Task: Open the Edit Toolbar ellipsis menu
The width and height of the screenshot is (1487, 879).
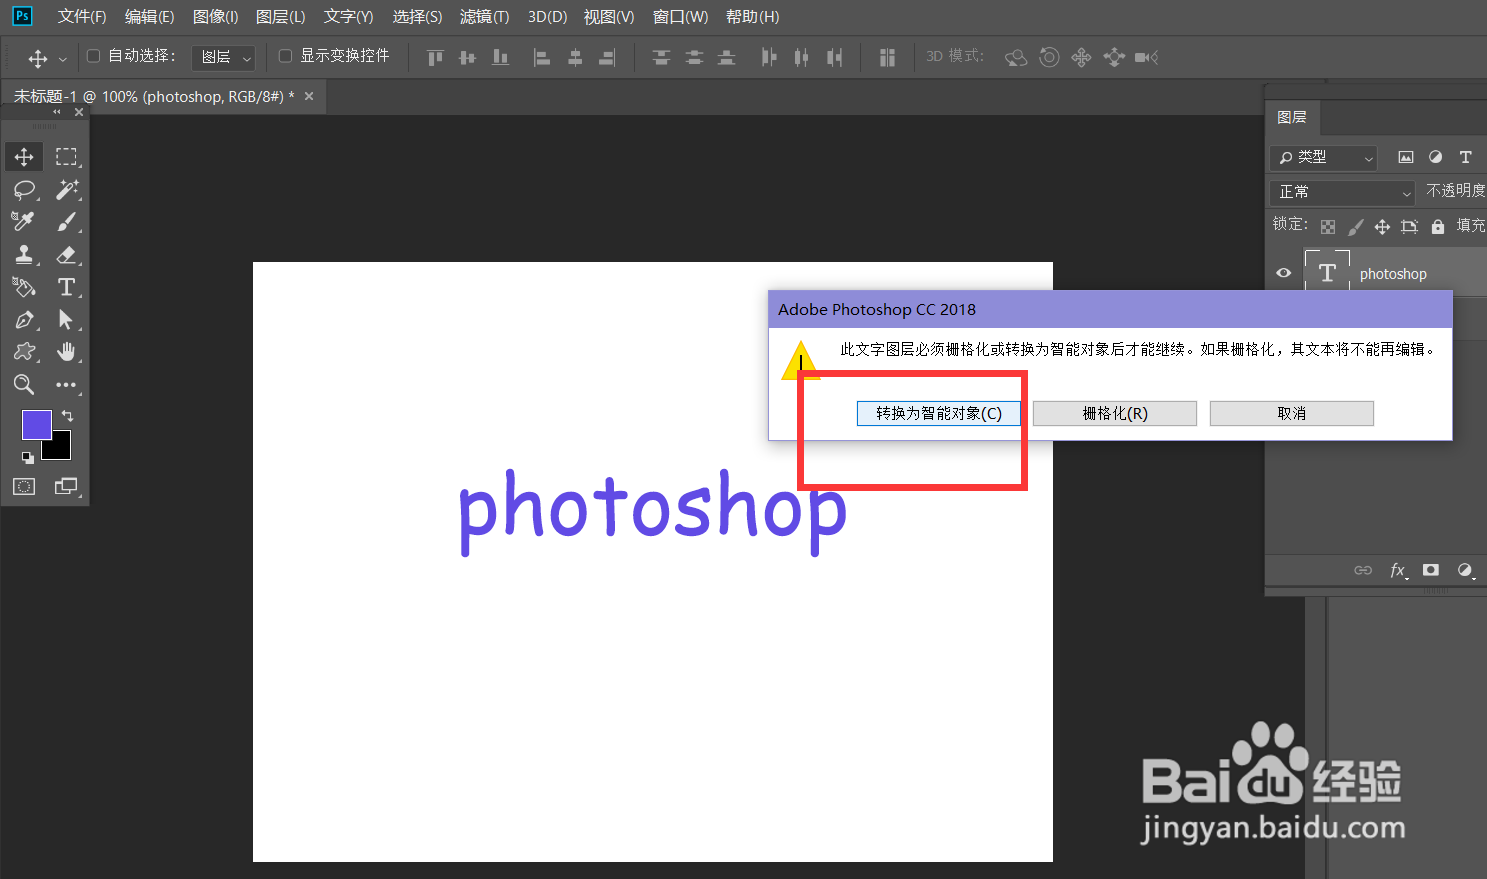Action: pyautogui.click(x=66, y=385)
